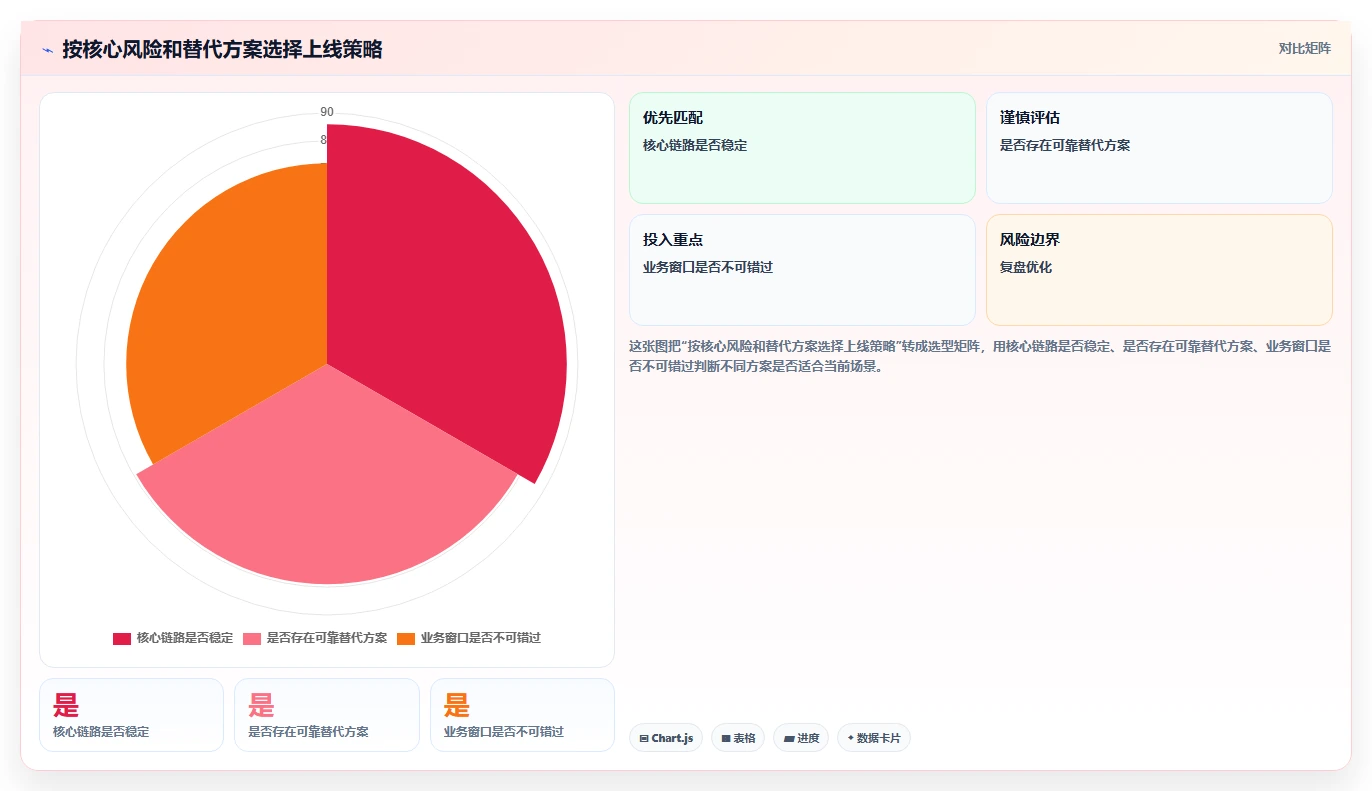Click 业务窗口是否不可错过 legend text
Screen dimensions: 1372x791
click(481, 638)
